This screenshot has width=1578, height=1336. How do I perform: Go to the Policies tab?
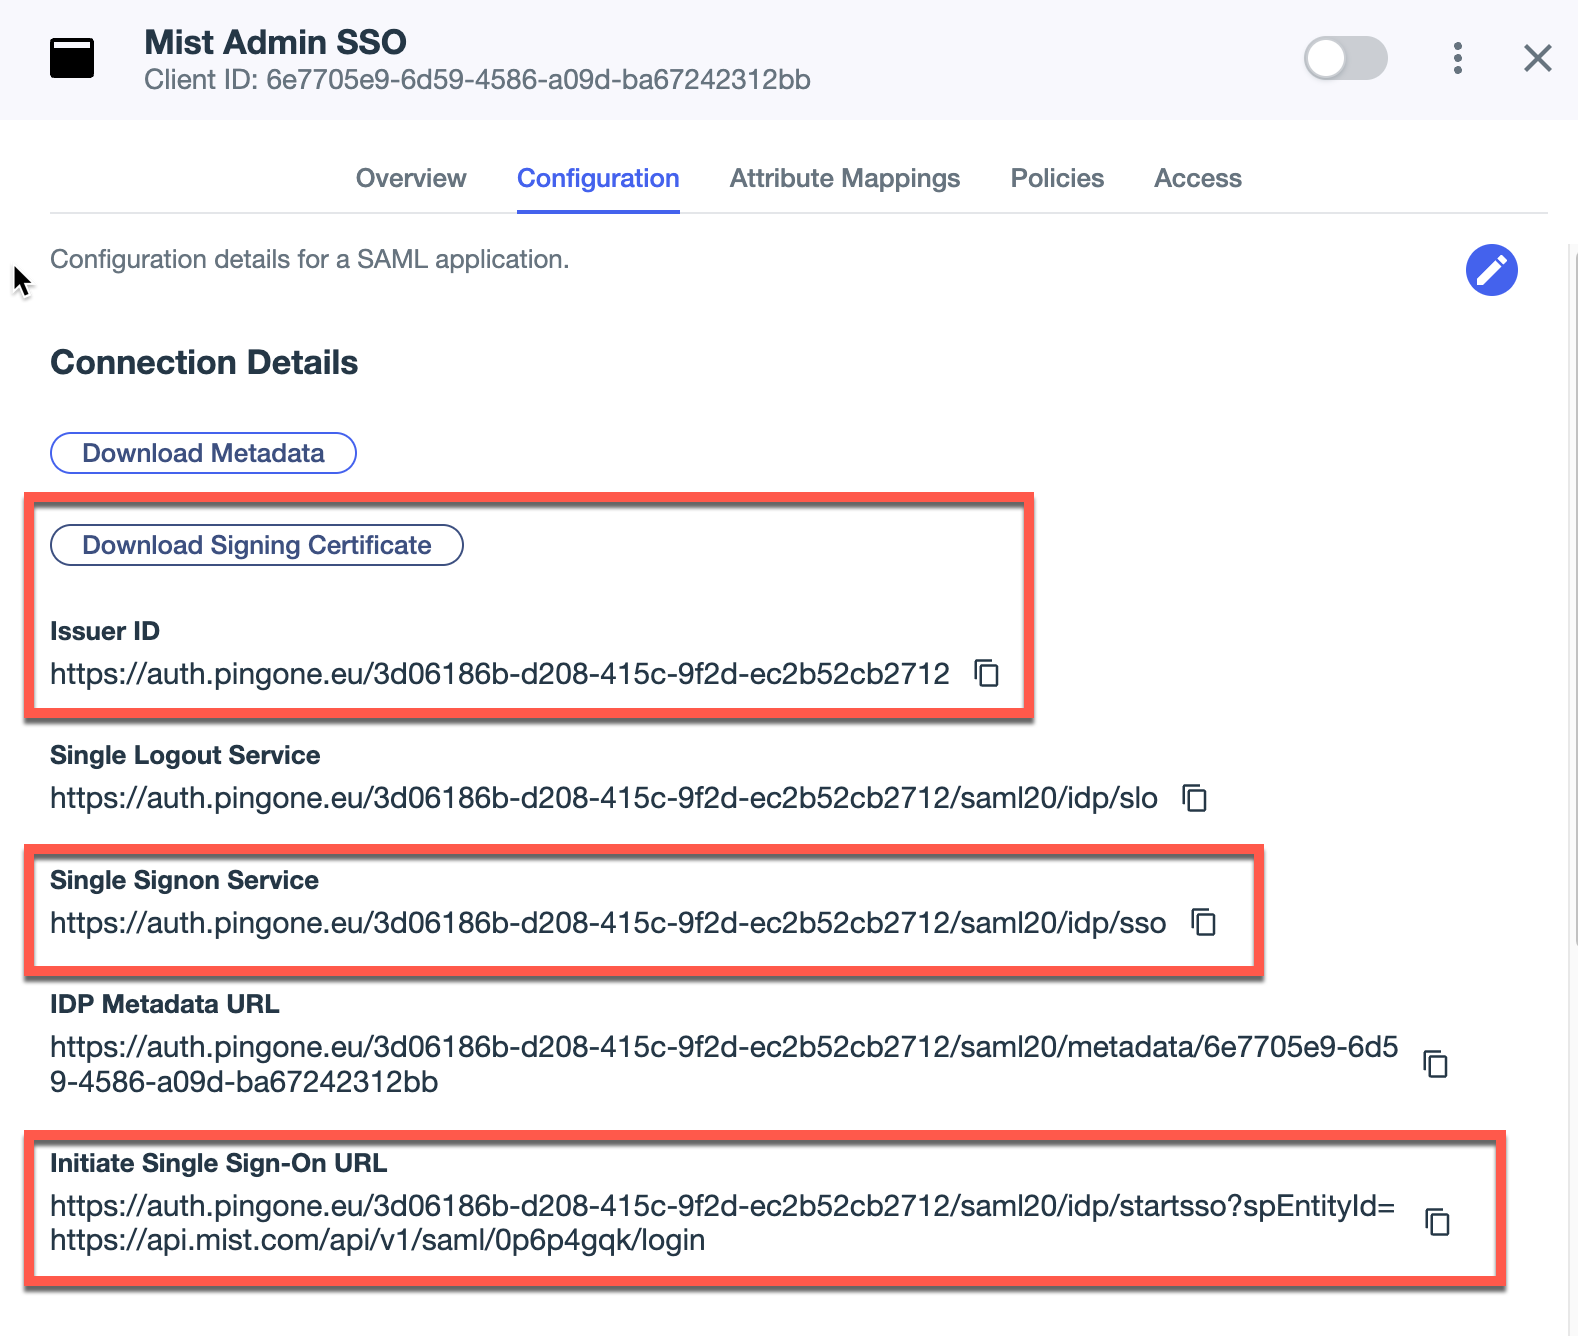(x=1057, y=178)
